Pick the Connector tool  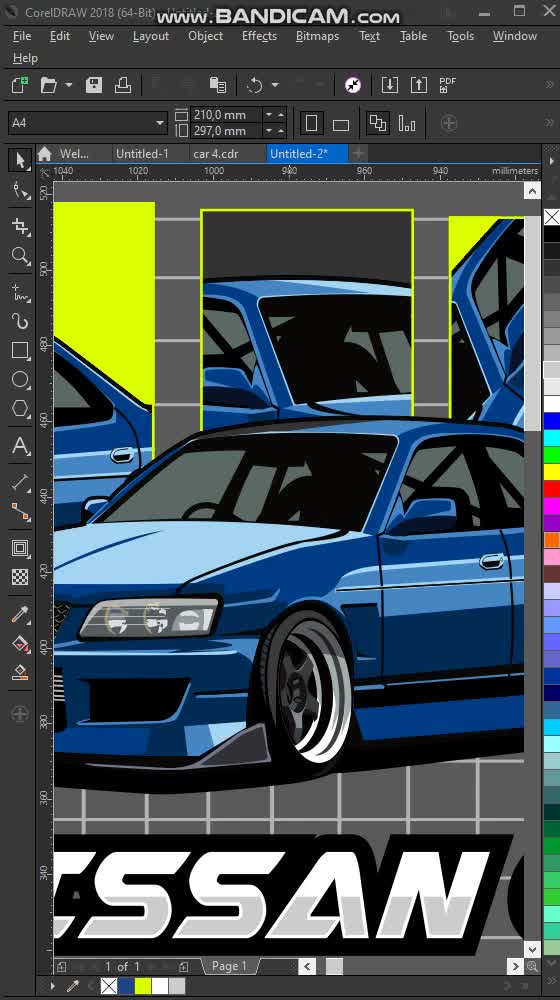pyautogui.click(x=20, y=511)
